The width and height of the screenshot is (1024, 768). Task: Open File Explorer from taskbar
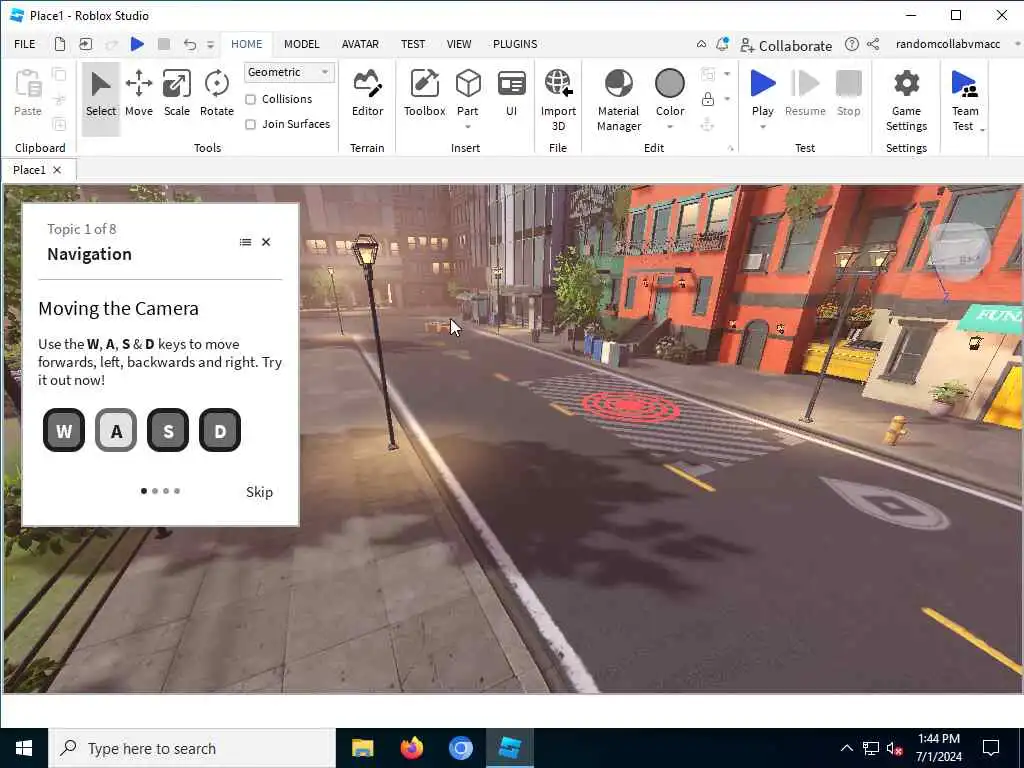(x=362, y=748)
